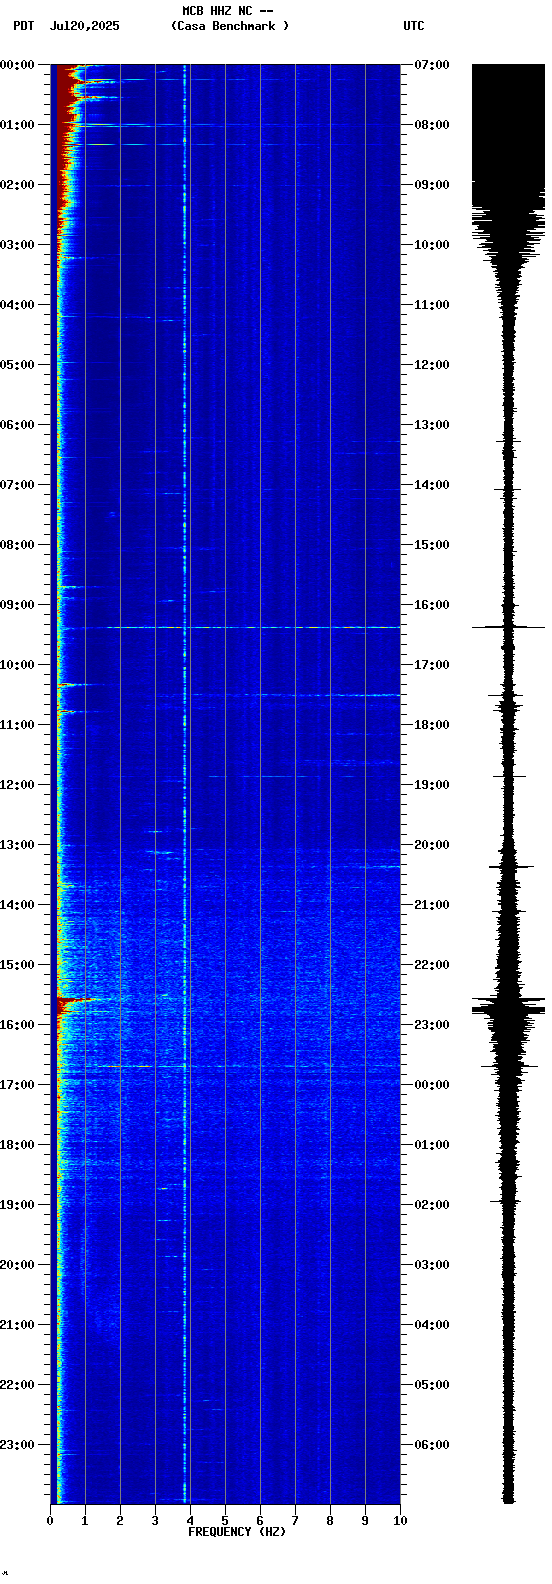
Task: Click the 01:00 PDT time tick label
Action: (18, 125)
